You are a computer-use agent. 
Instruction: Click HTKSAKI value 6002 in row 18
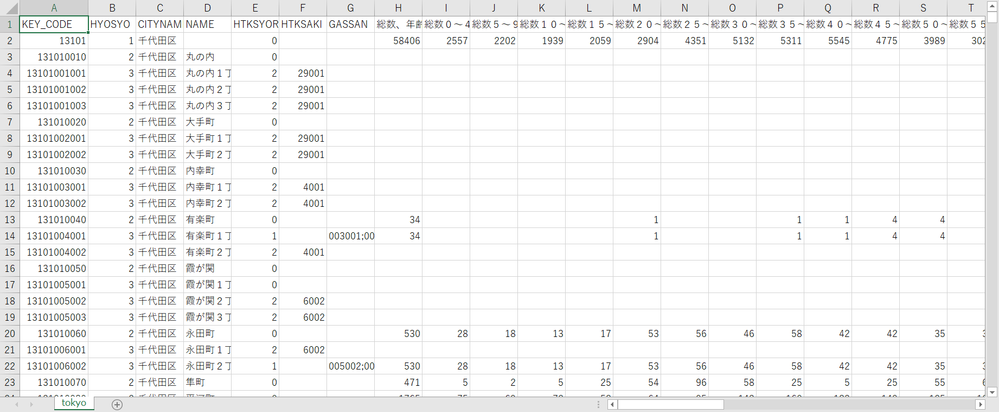point(303,301)
